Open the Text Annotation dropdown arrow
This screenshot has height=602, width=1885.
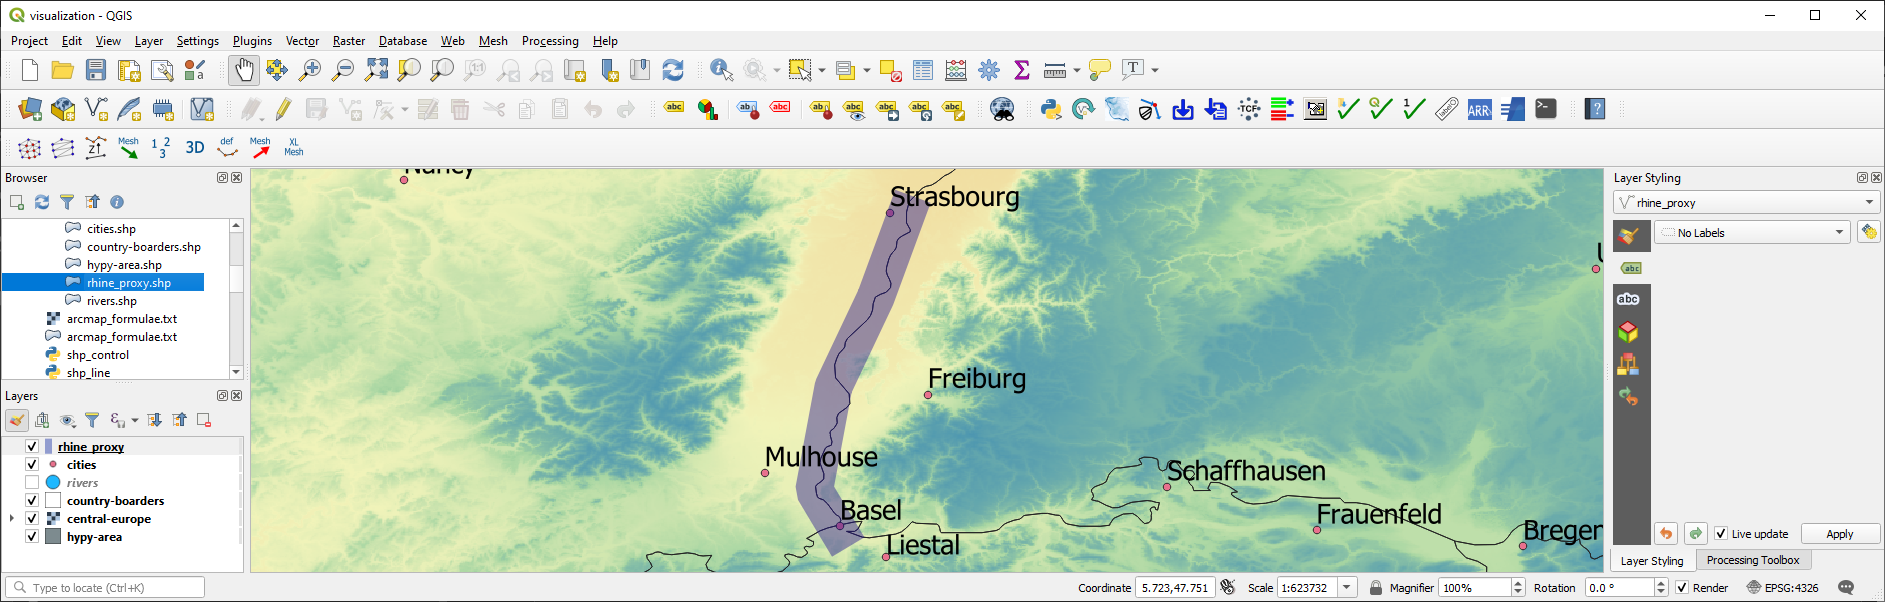[x=1155, y=70]
